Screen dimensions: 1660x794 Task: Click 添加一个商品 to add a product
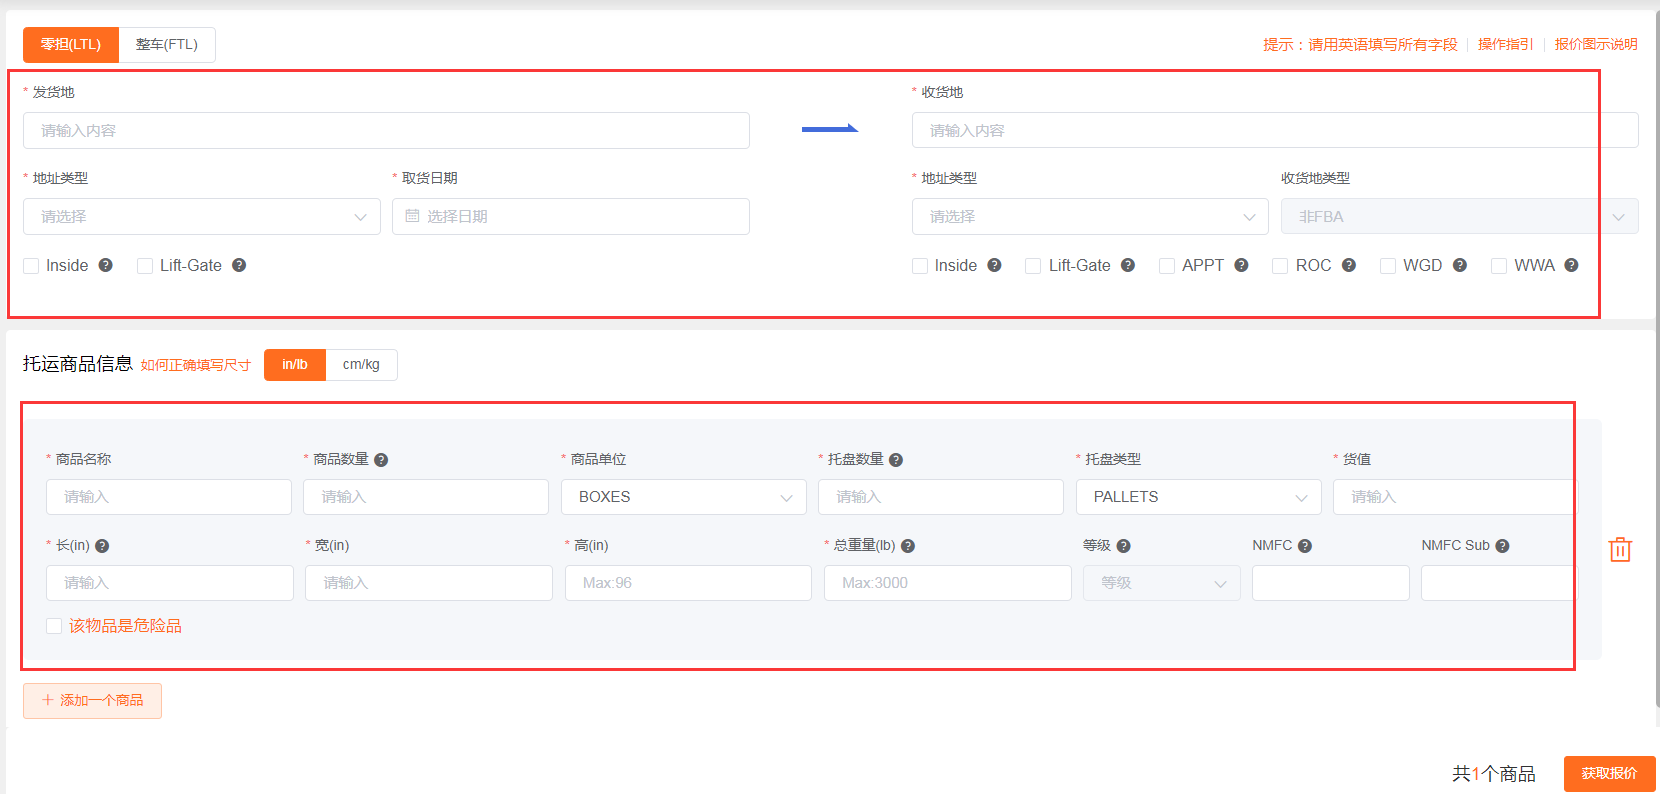click(92, 700)
